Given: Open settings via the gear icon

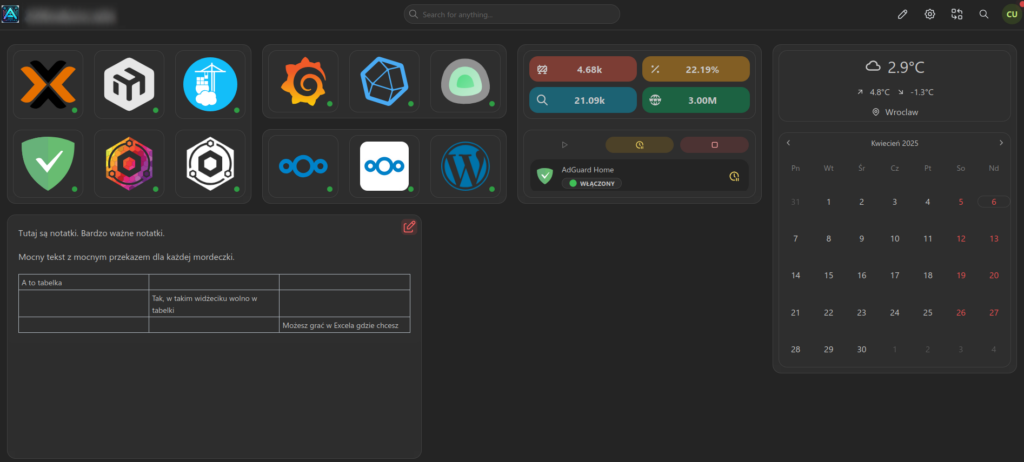Looking at the screenshot, I should click(930, 14).
